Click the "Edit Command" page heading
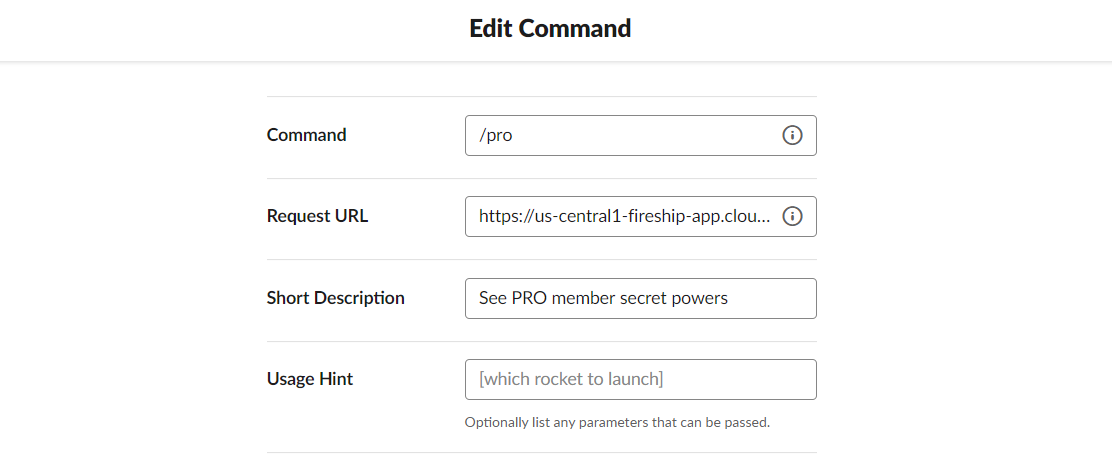 point(550,28)
